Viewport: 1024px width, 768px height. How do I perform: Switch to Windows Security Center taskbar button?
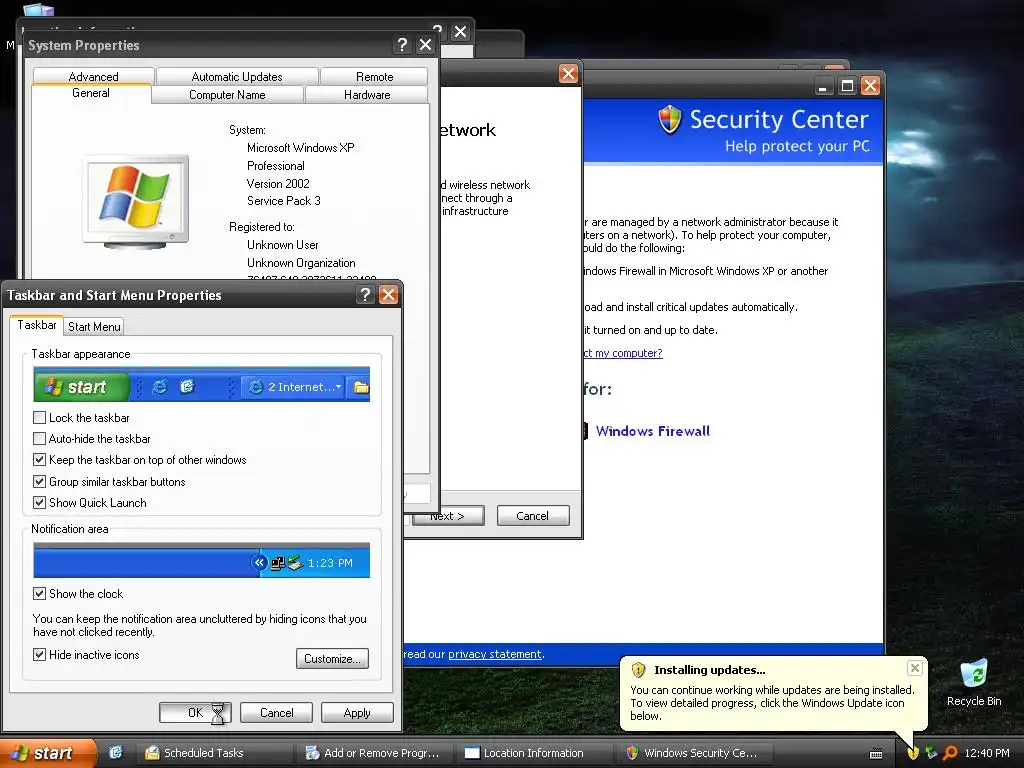[x=694, y=753]
